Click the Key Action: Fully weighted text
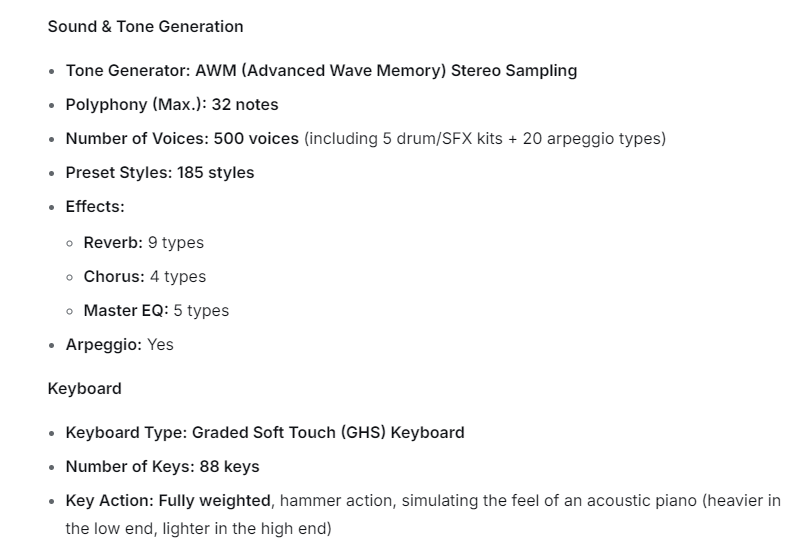Viewport: 800px width, 547px height. tap(168, 500)
